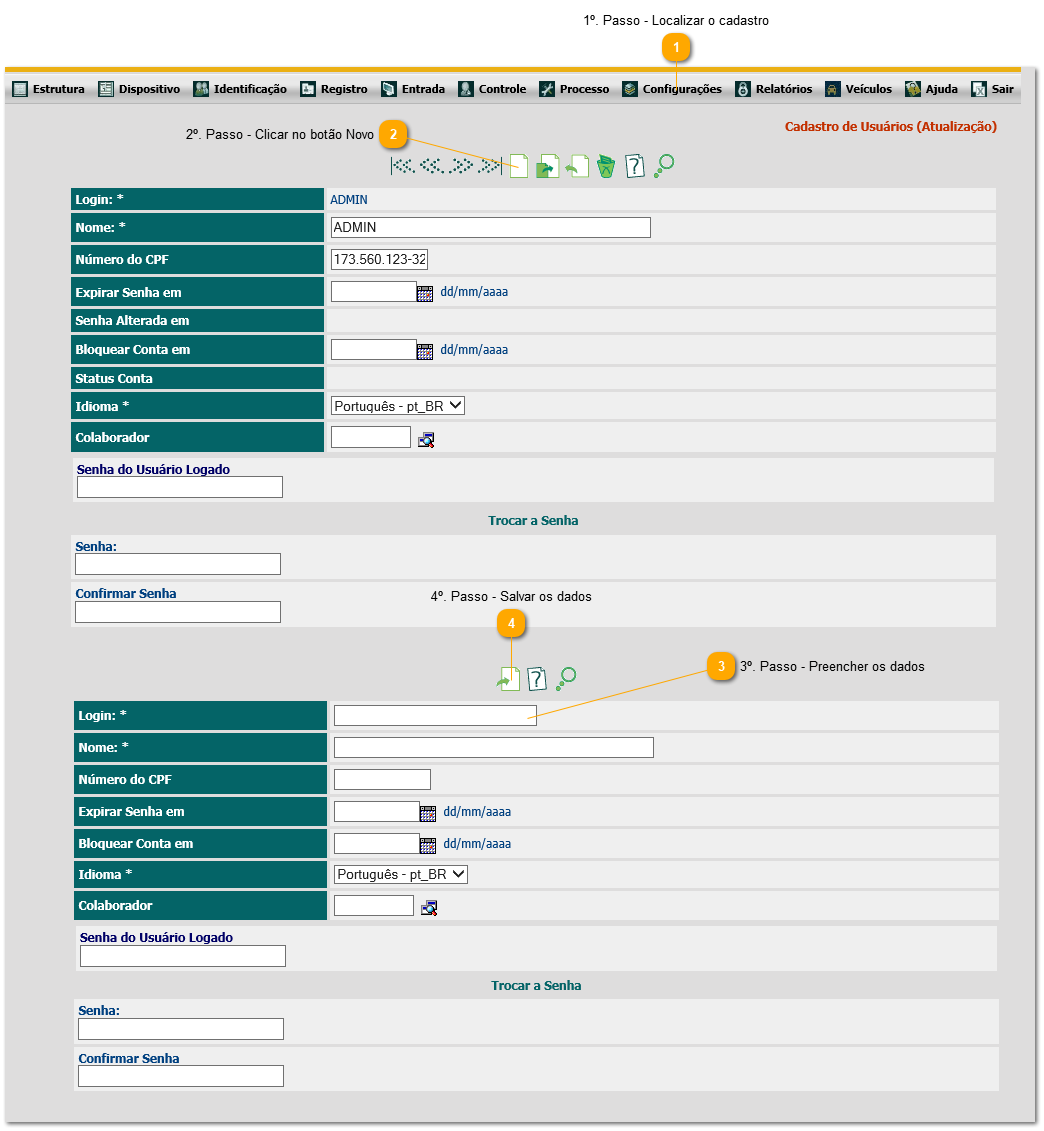This screenshot has height=1131, width=1044.
Task: Click the Nome field containing ADMIN
Action: click(x=490, y=227)
